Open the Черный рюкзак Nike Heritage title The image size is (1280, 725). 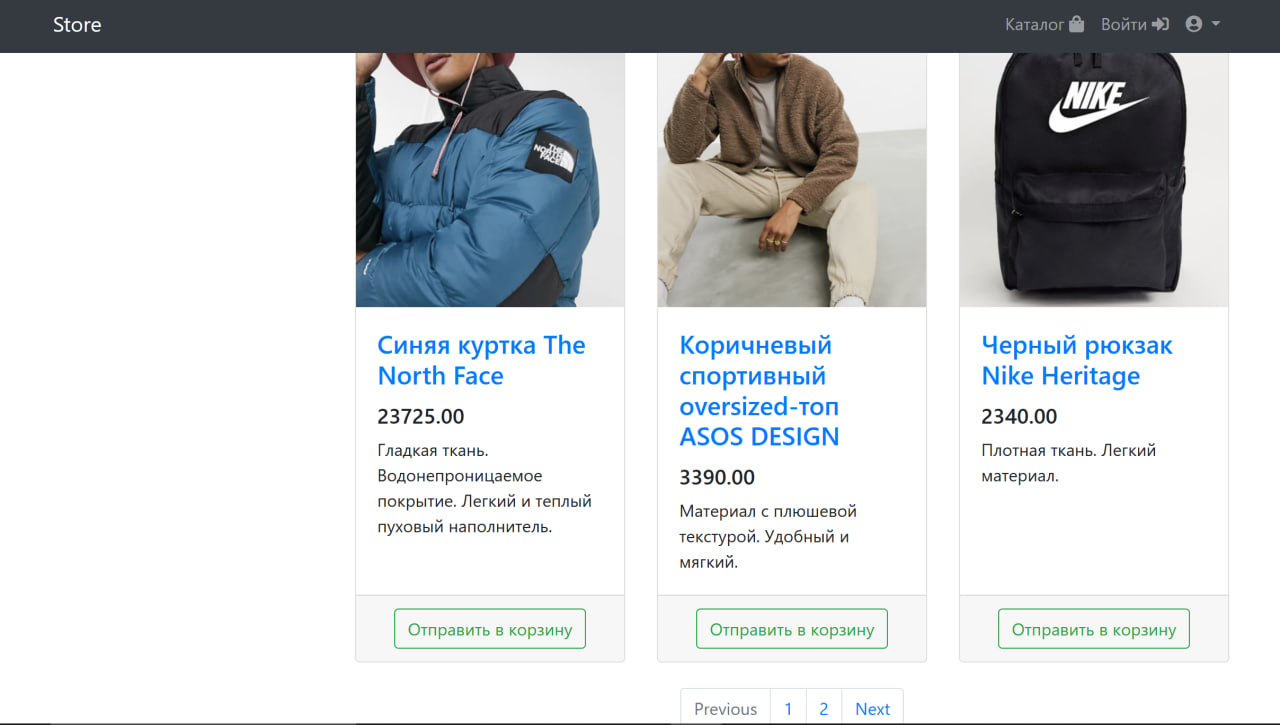click(x=1077, y=360)
